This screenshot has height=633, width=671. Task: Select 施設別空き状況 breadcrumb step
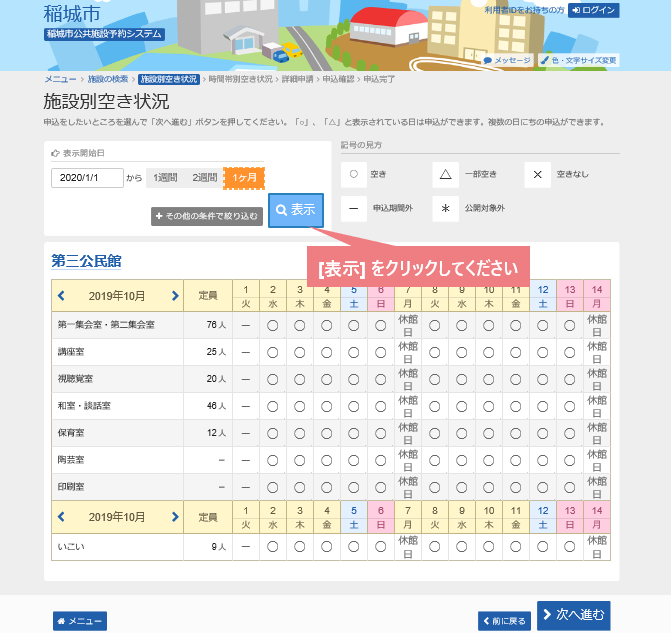coord(169,79)
